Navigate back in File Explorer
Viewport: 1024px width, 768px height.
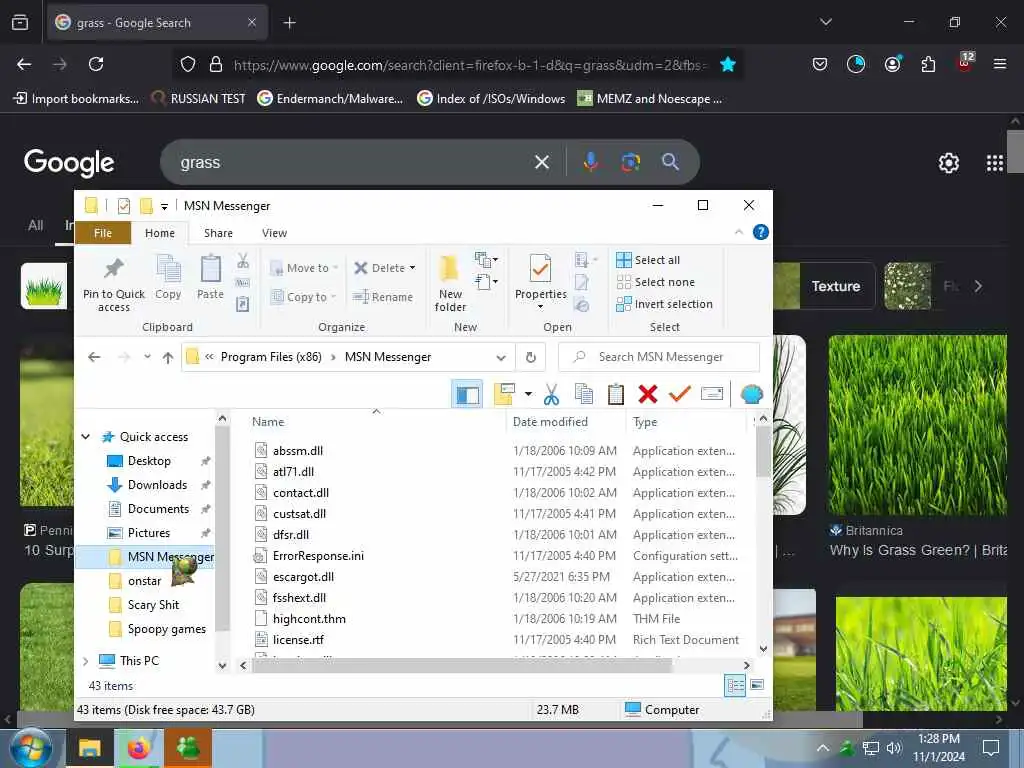click(x=94, y=357)
